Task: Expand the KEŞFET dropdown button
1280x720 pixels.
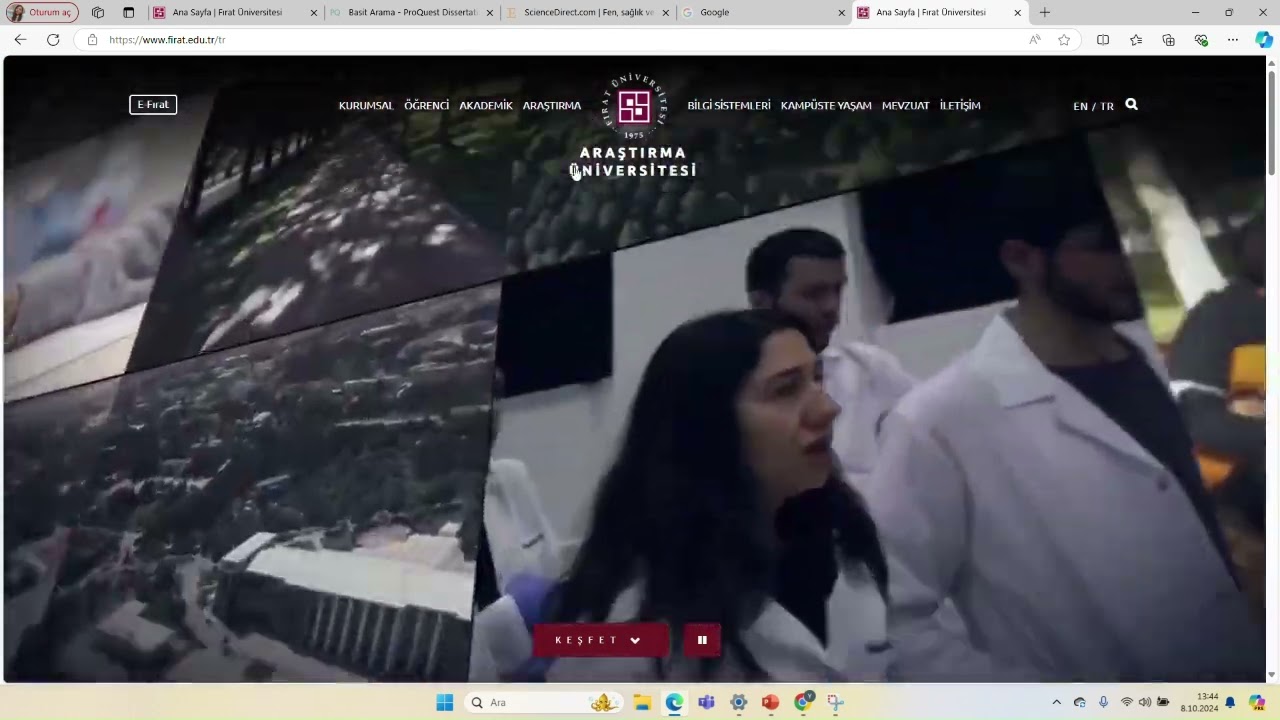Action: point(601,640)
